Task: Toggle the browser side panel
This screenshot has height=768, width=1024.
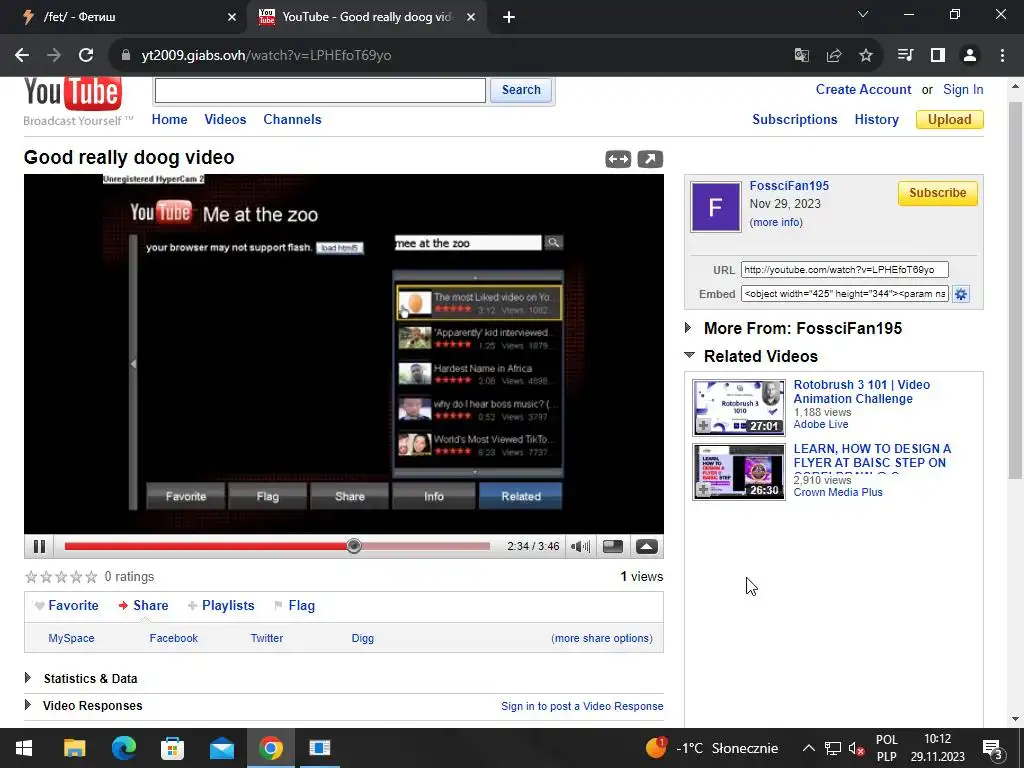Action: (x=938, y=56)
